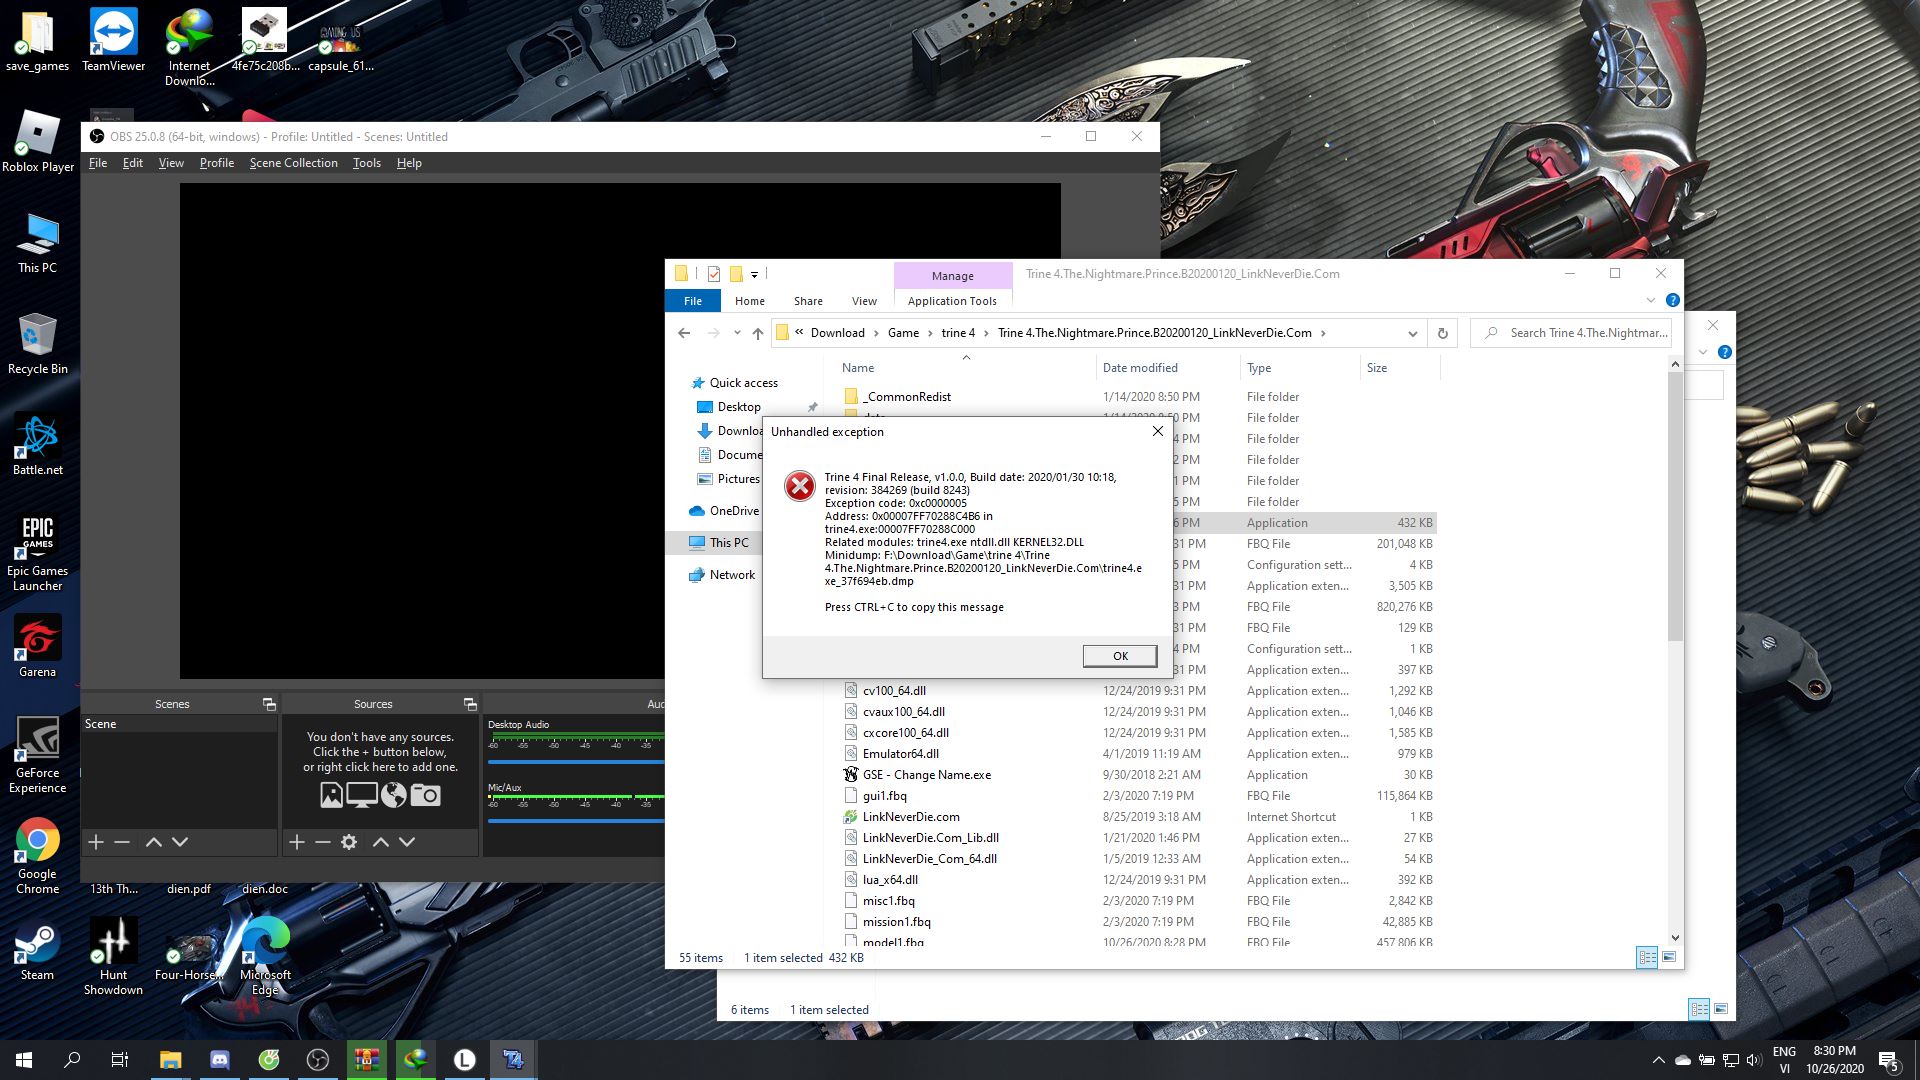Add a new source with plus button
This screenshot has height=1080, width=1920.
pyautogui.click(x=297, y=842)
